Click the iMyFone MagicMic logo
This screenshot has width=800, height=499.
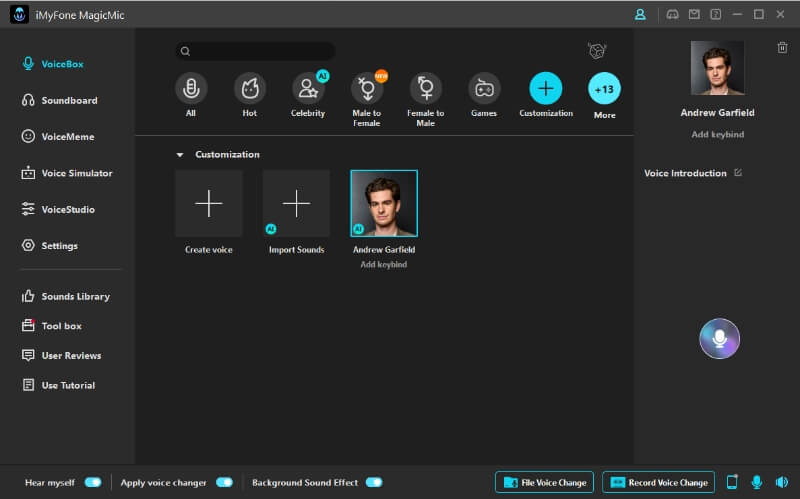tap(19, 14)
